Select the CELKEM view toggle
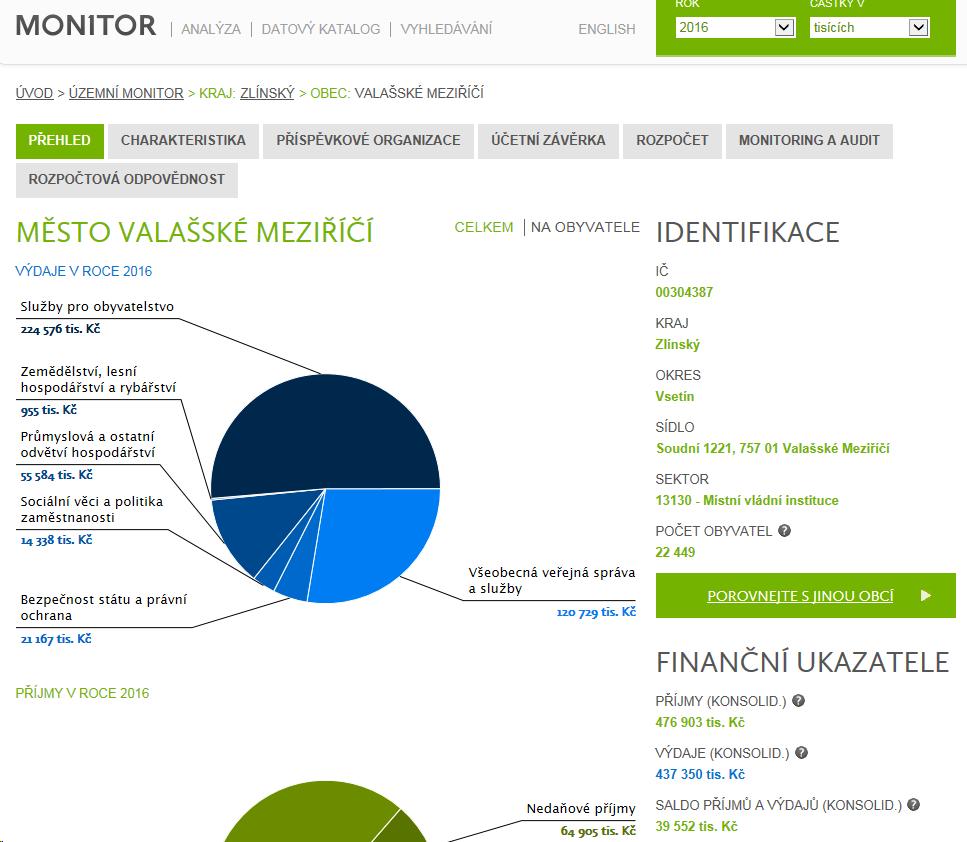The width and height of the screenshot is (967, 842). pyautogui.click(x=484, y=228)
